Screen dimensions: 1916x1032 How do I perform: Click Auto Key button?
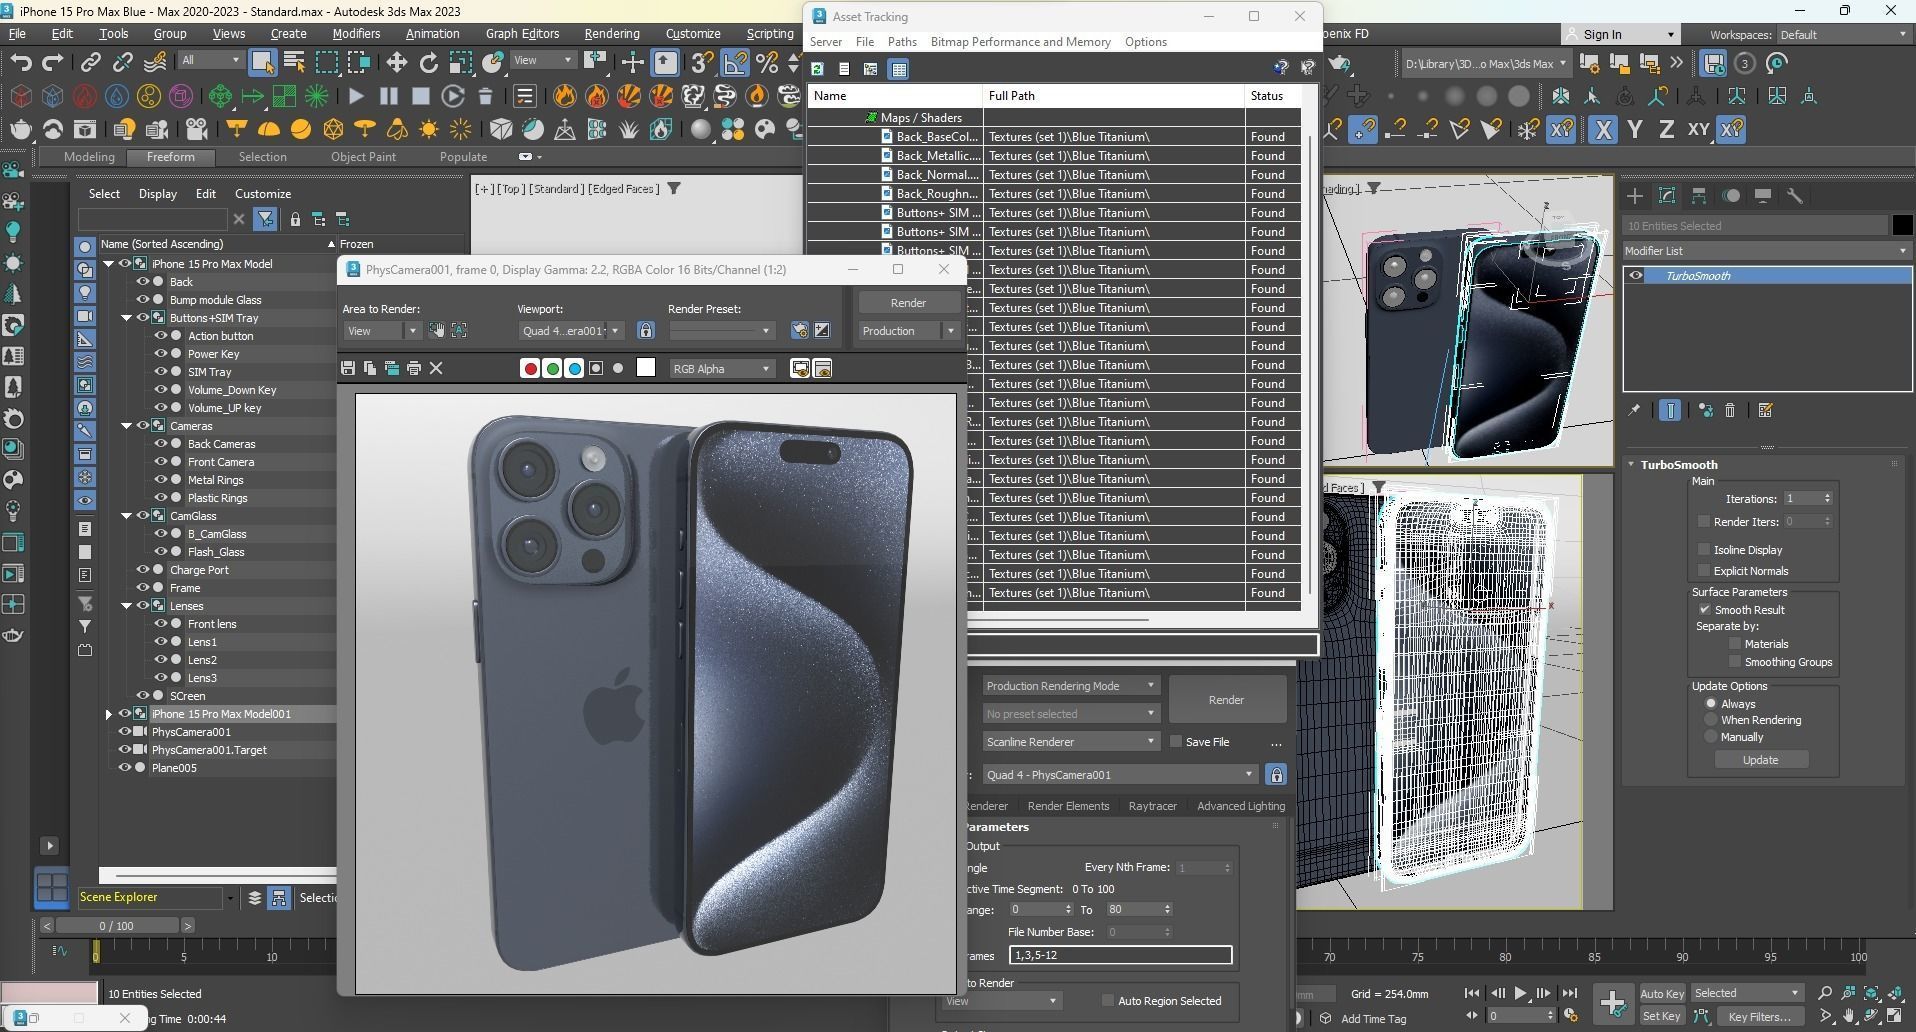tap(1662, 993)
